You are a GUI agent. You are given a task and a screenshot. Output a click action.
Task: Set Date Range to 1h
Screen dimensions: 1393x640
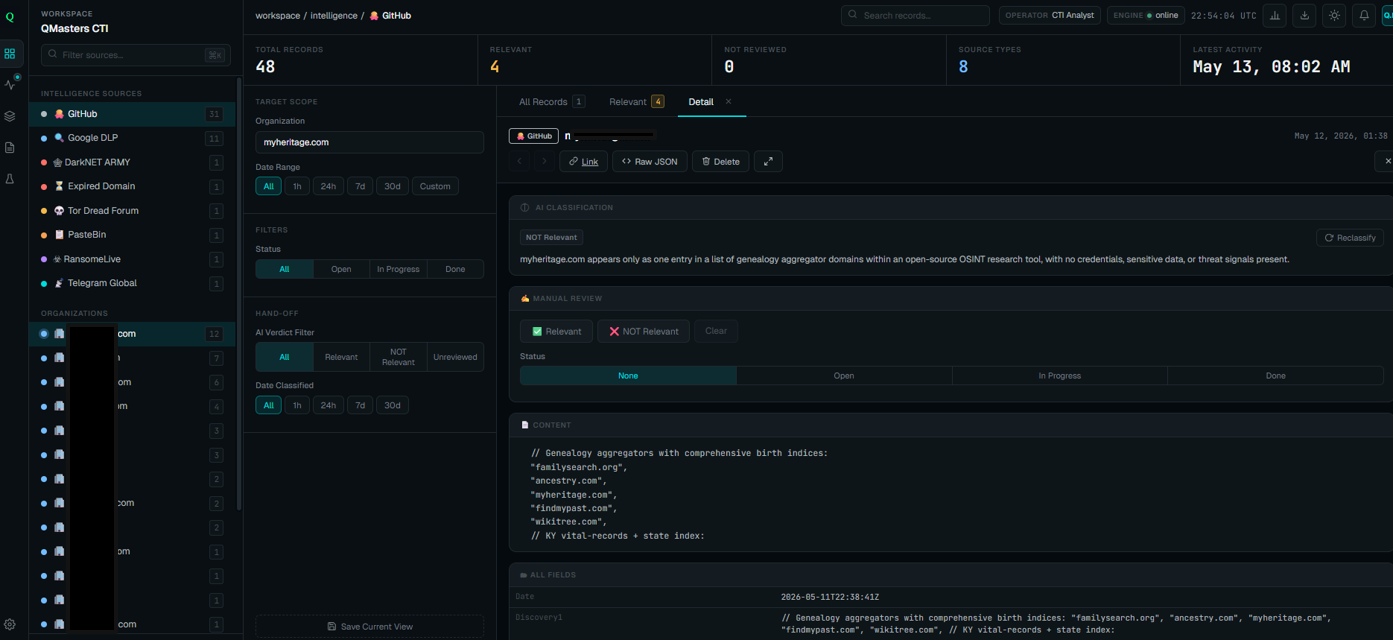(297, 186)
